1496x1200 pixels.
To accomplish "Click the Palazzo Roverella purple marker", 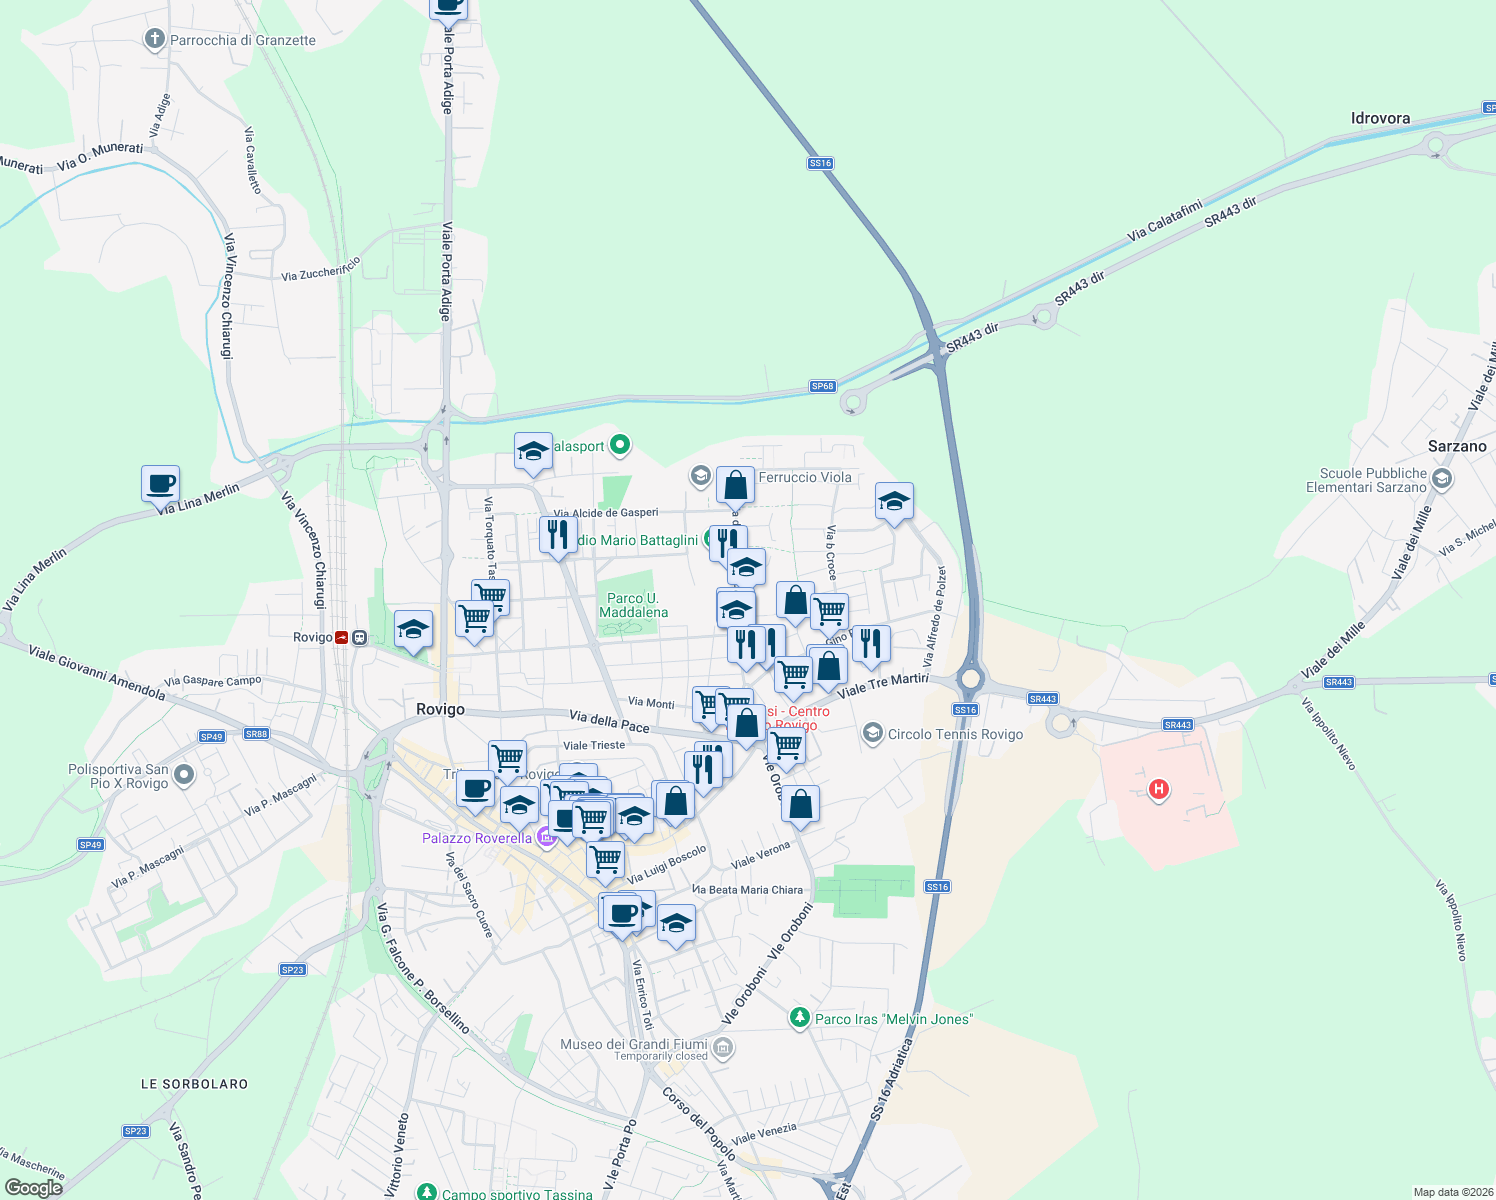I will pyautogui.click(x=545, y=838).
